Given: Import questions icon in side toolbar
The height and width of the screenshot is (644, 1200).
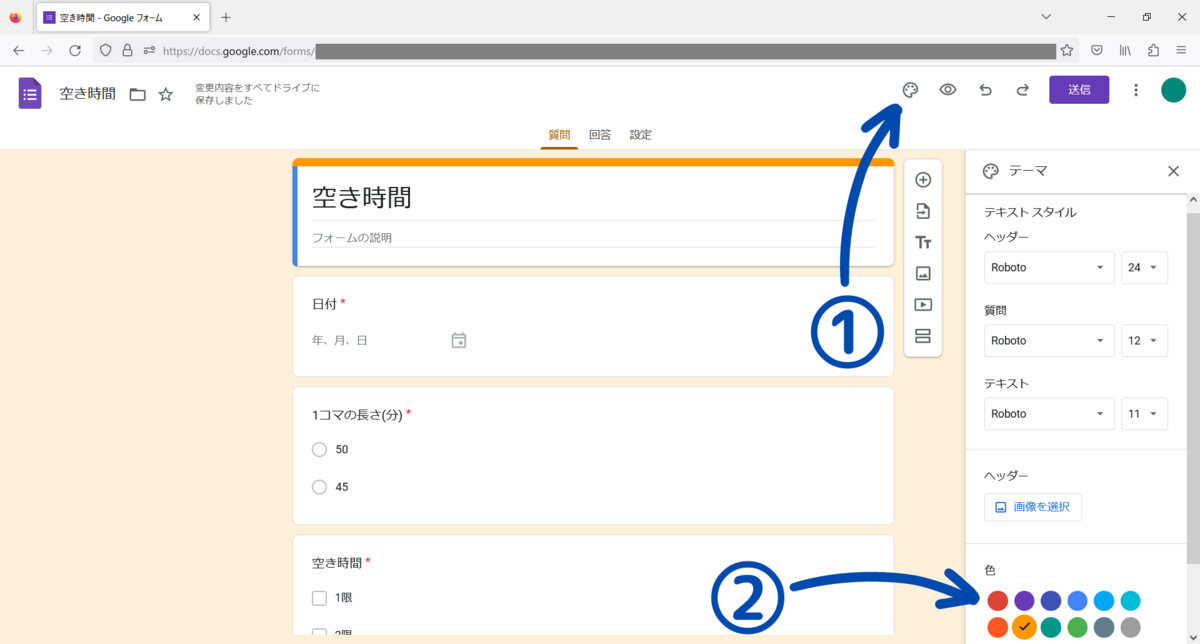Looking at the screenshot, I should (923, 211).
